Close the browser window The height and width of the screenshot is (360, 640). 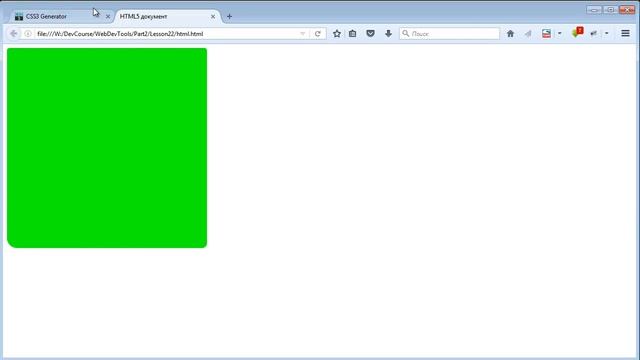[x=627, y=9]
